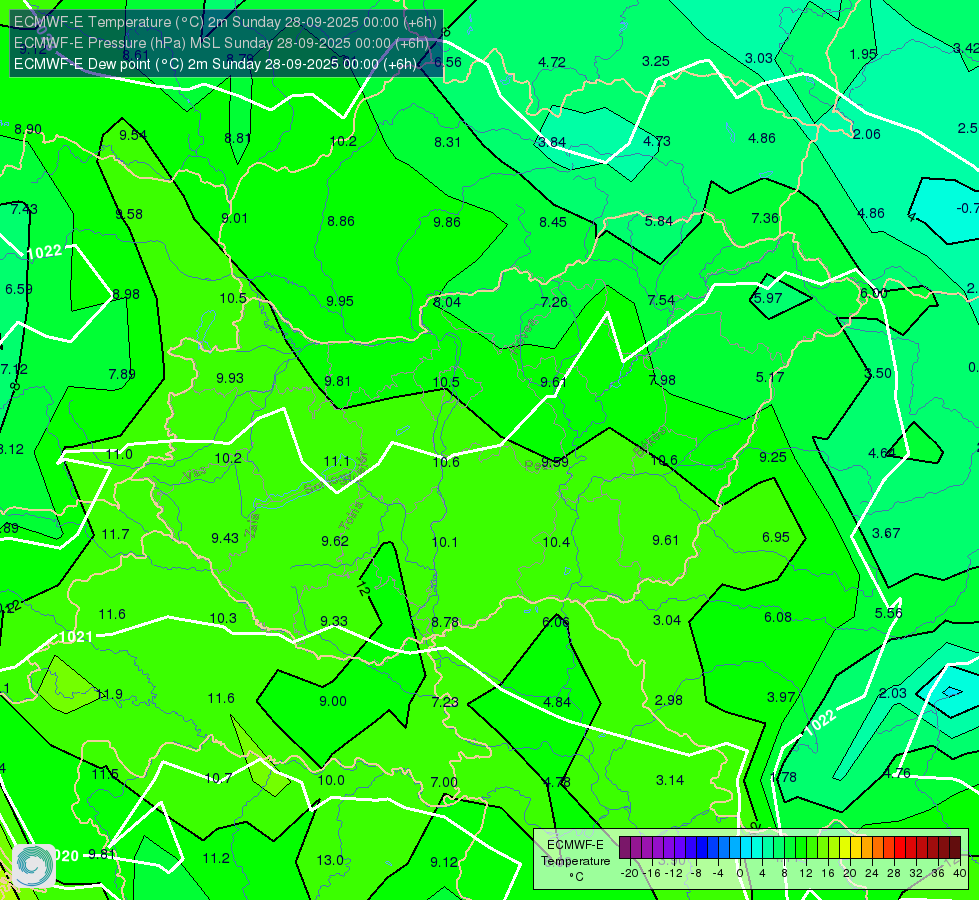Click the temperature value 6.08
Screen dimensions: 979x900
[778, 617]
